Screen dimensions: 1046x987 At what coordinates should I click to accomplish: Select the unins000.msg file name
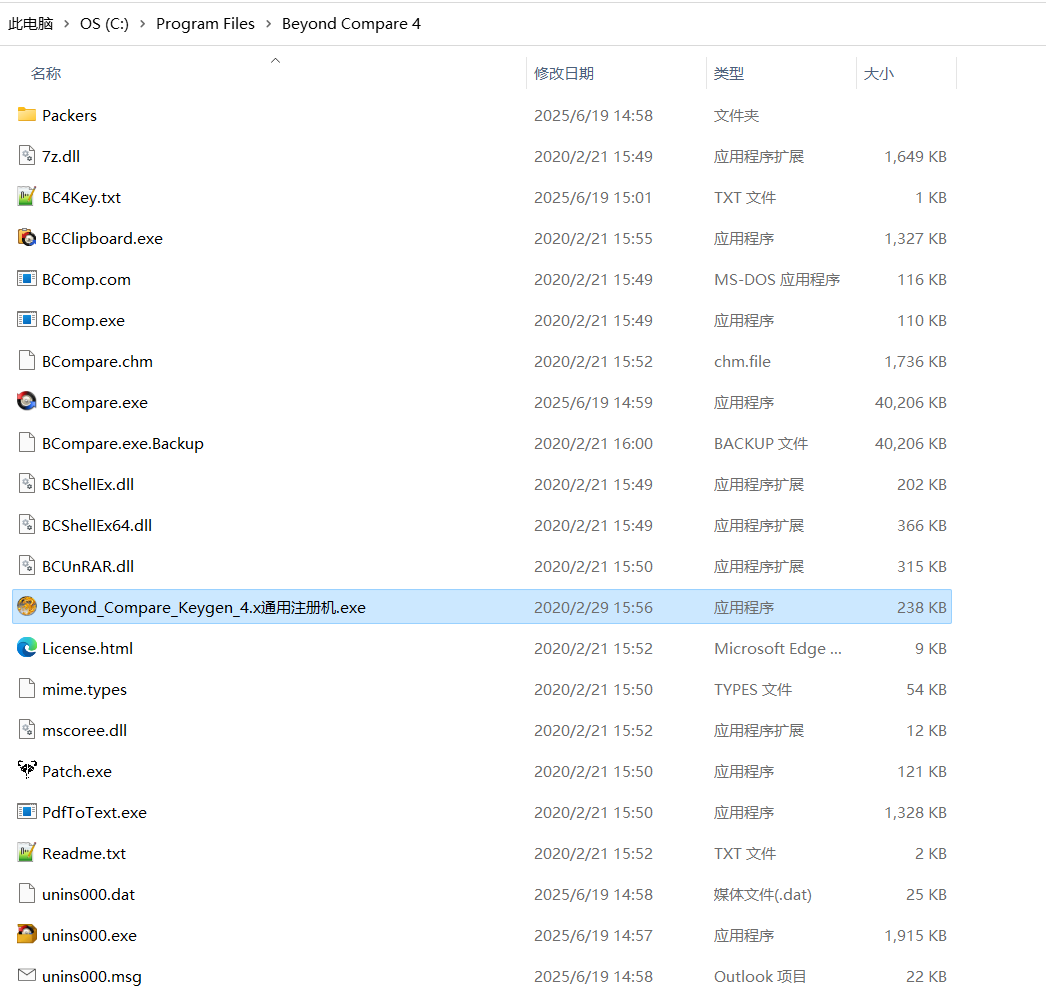pos(92,977)
